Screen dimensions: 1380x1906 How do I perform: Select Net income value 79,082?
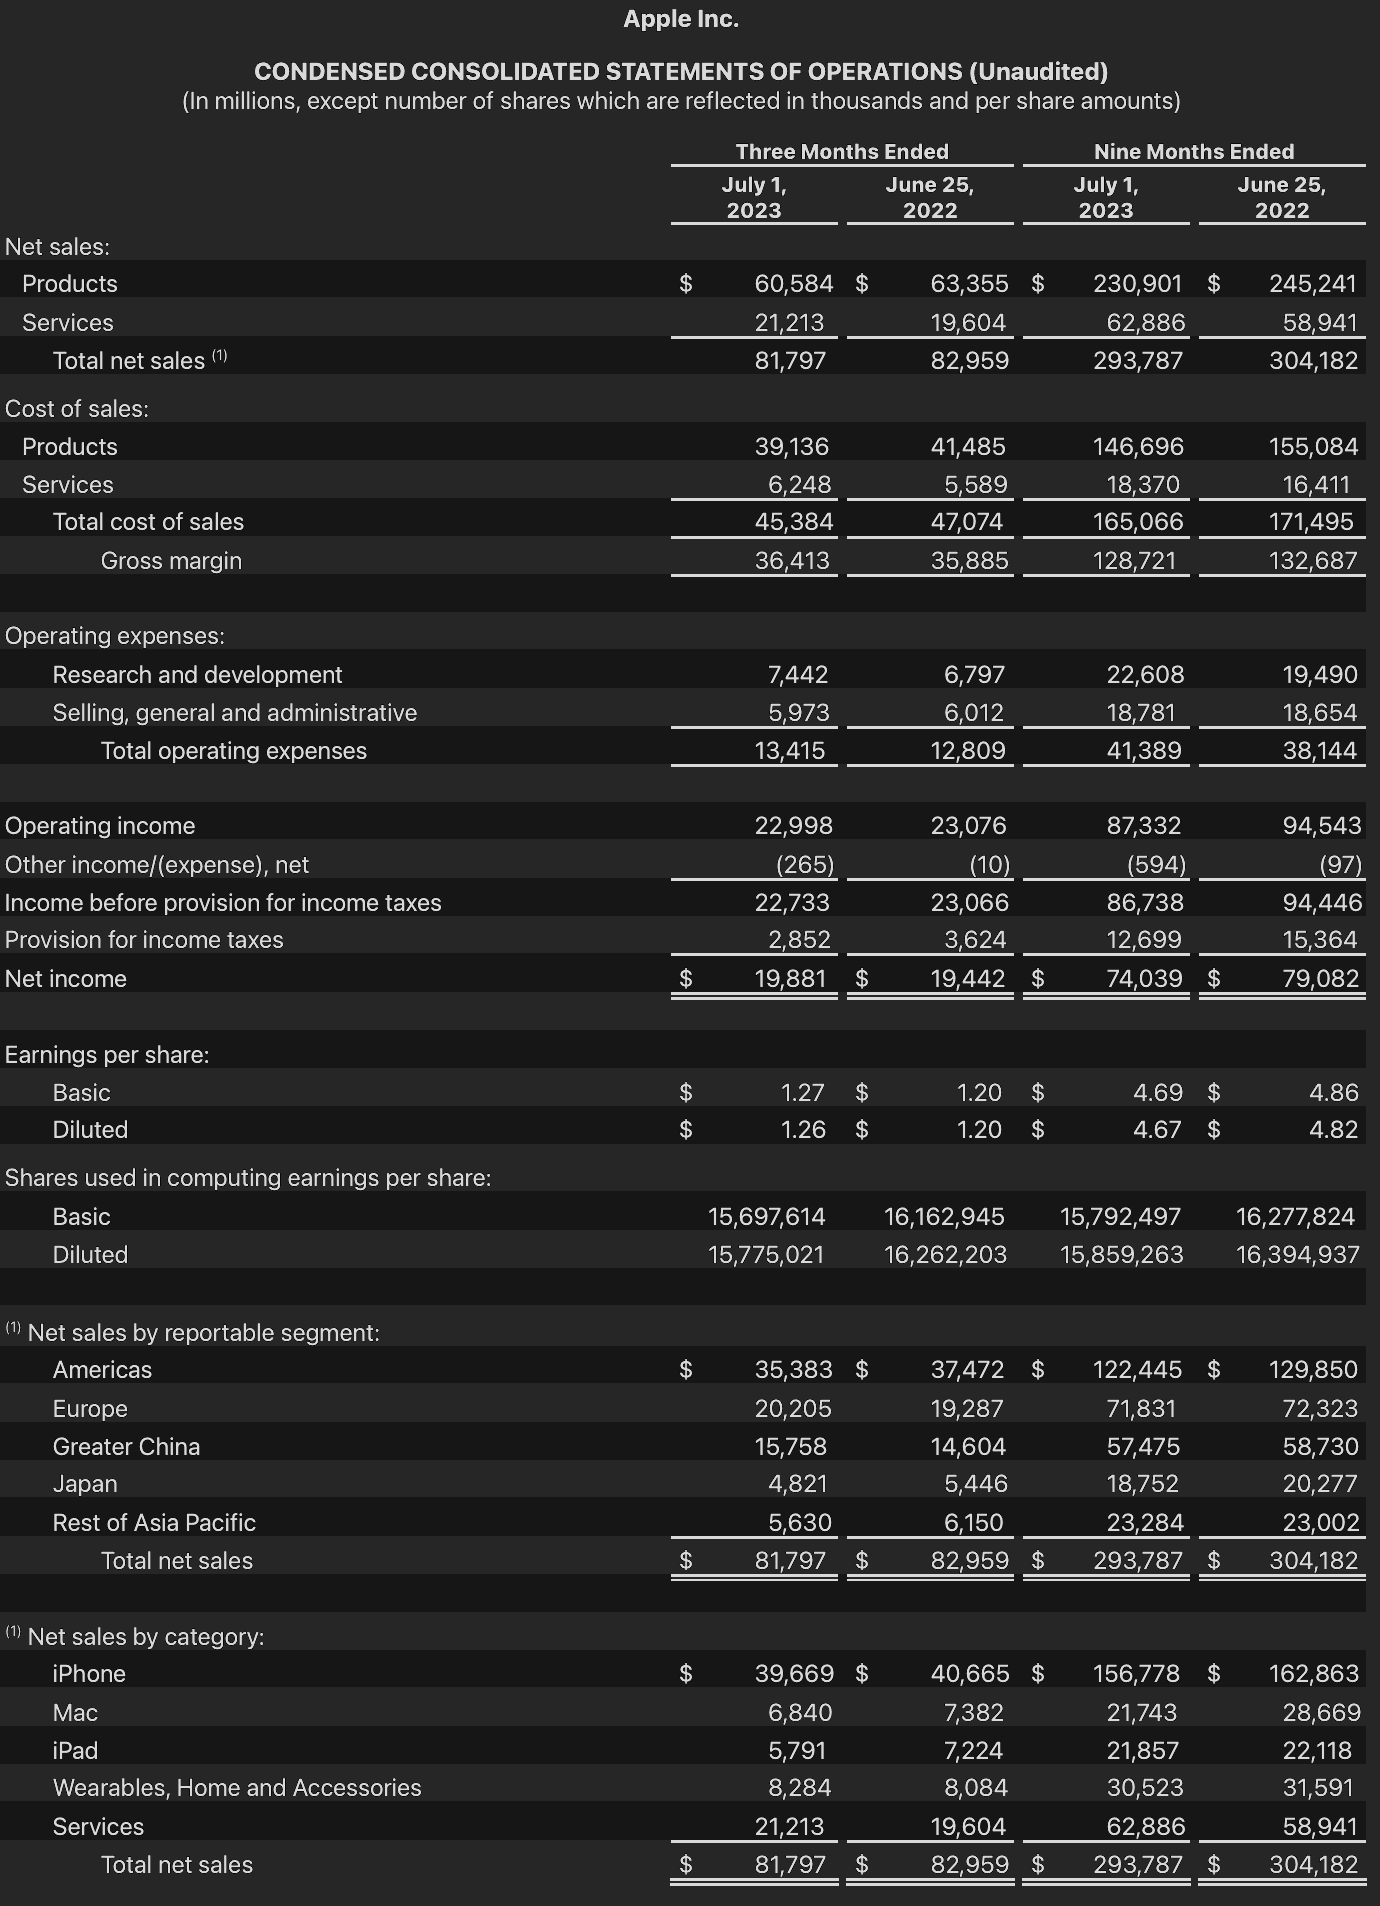pos(1321,979)
